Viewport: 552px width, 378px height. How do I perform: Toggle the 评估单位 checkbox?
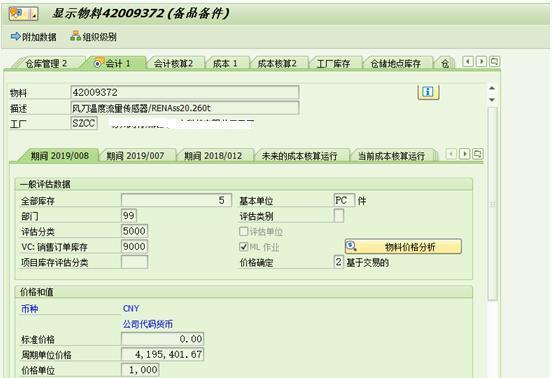[244, 231]
